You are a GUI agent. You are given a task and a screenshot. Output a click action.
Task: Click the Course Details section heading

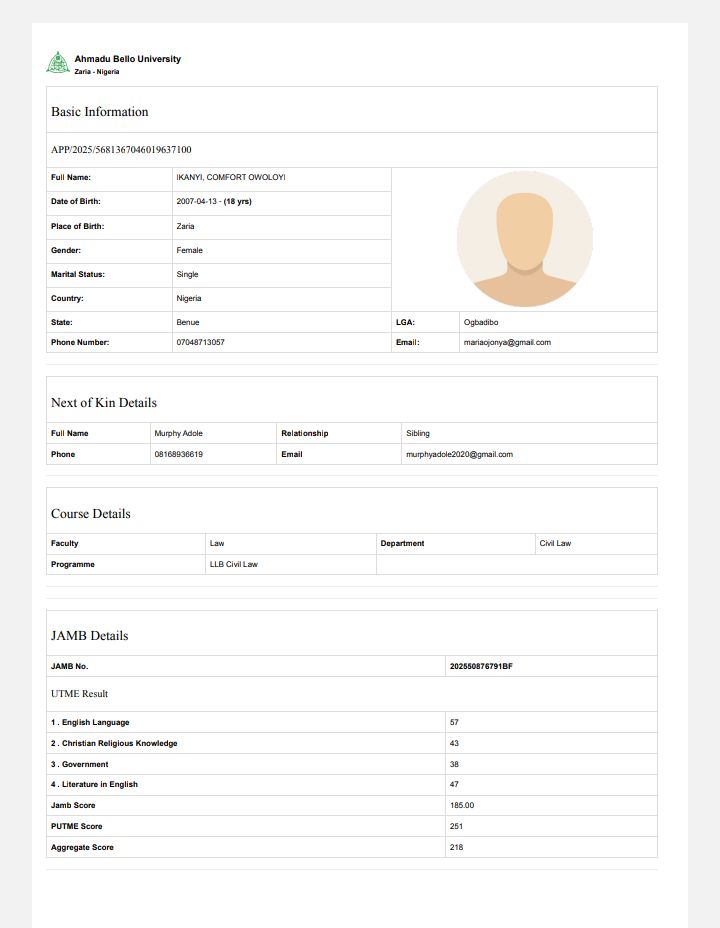click(x=91, y=514)
